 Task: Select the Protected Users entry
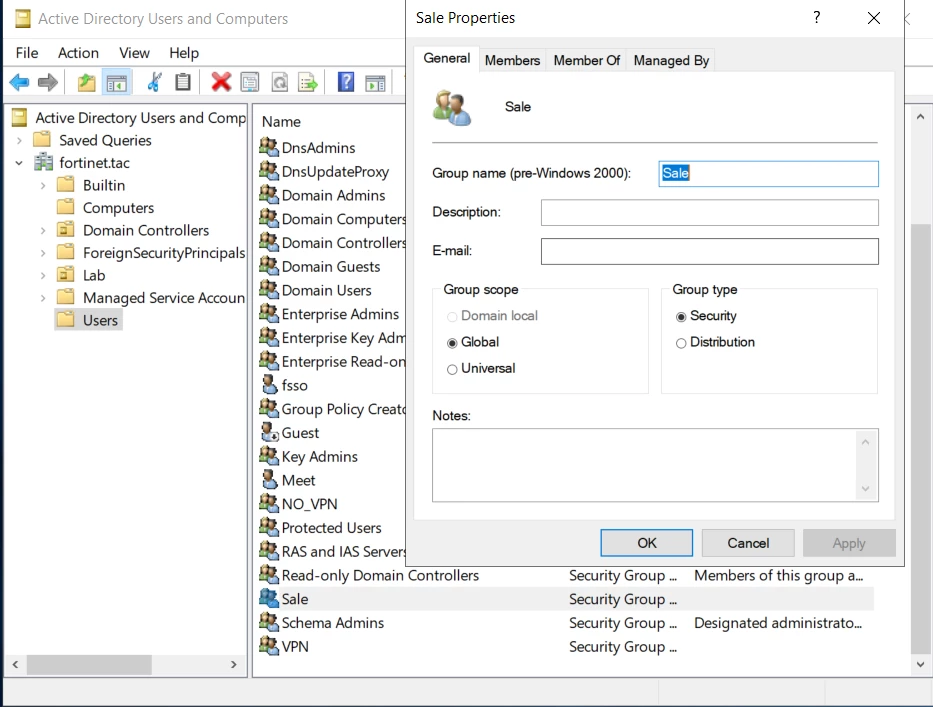tap(331, 527)
